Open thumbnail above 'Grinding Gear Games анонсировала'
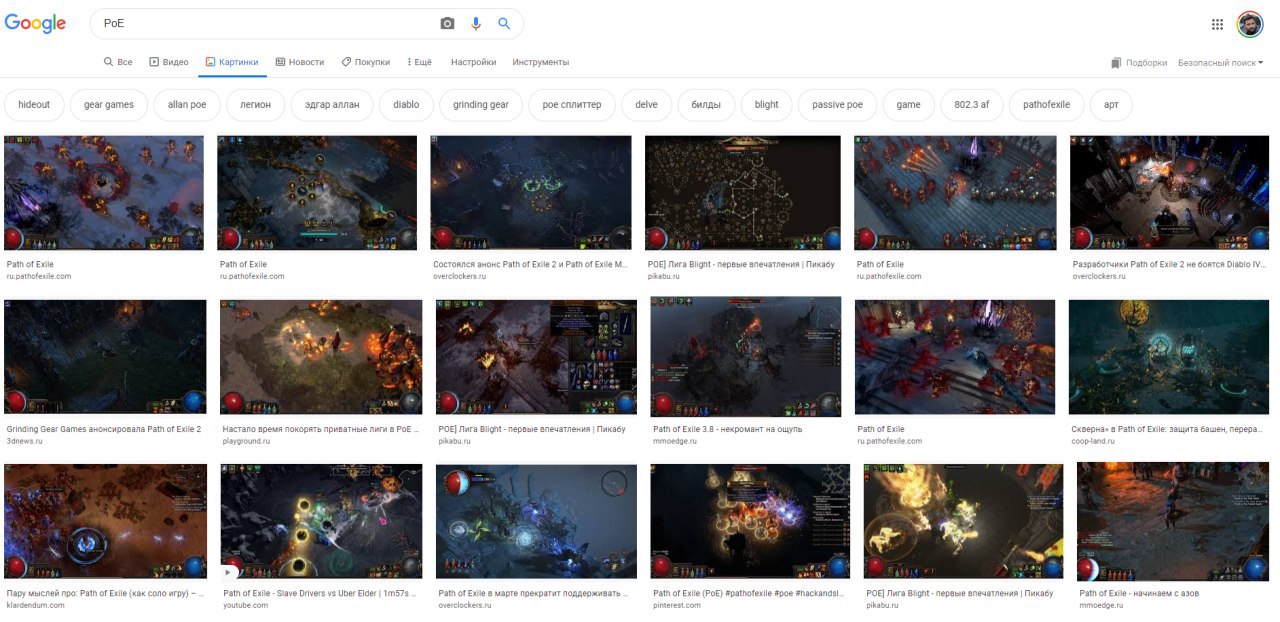 [105, 357]
